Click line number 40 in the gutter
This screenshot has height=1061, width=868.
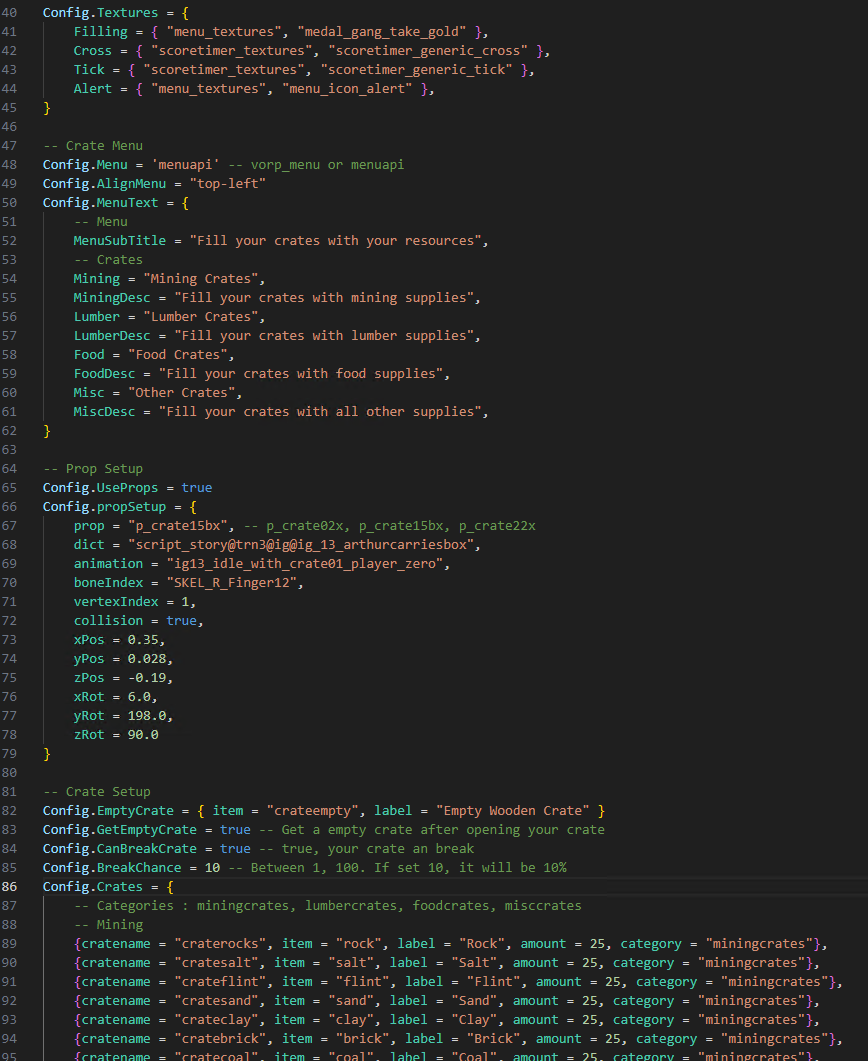coord(12,13)
